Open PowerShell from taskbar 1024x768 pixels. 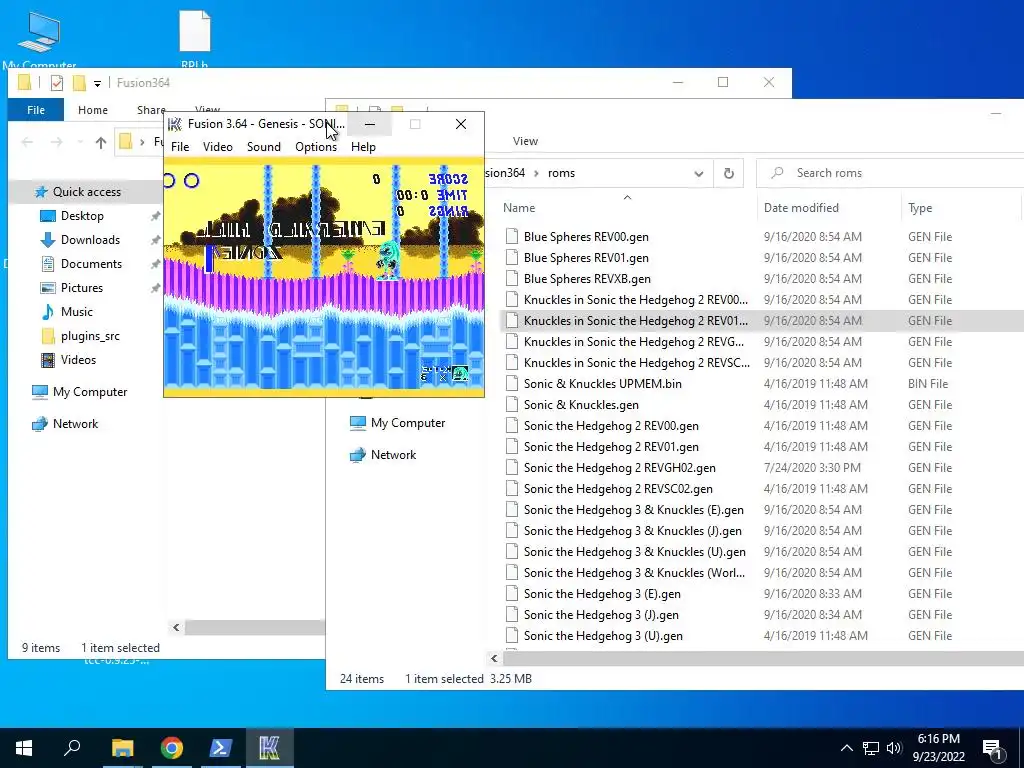tap(221, 748)
